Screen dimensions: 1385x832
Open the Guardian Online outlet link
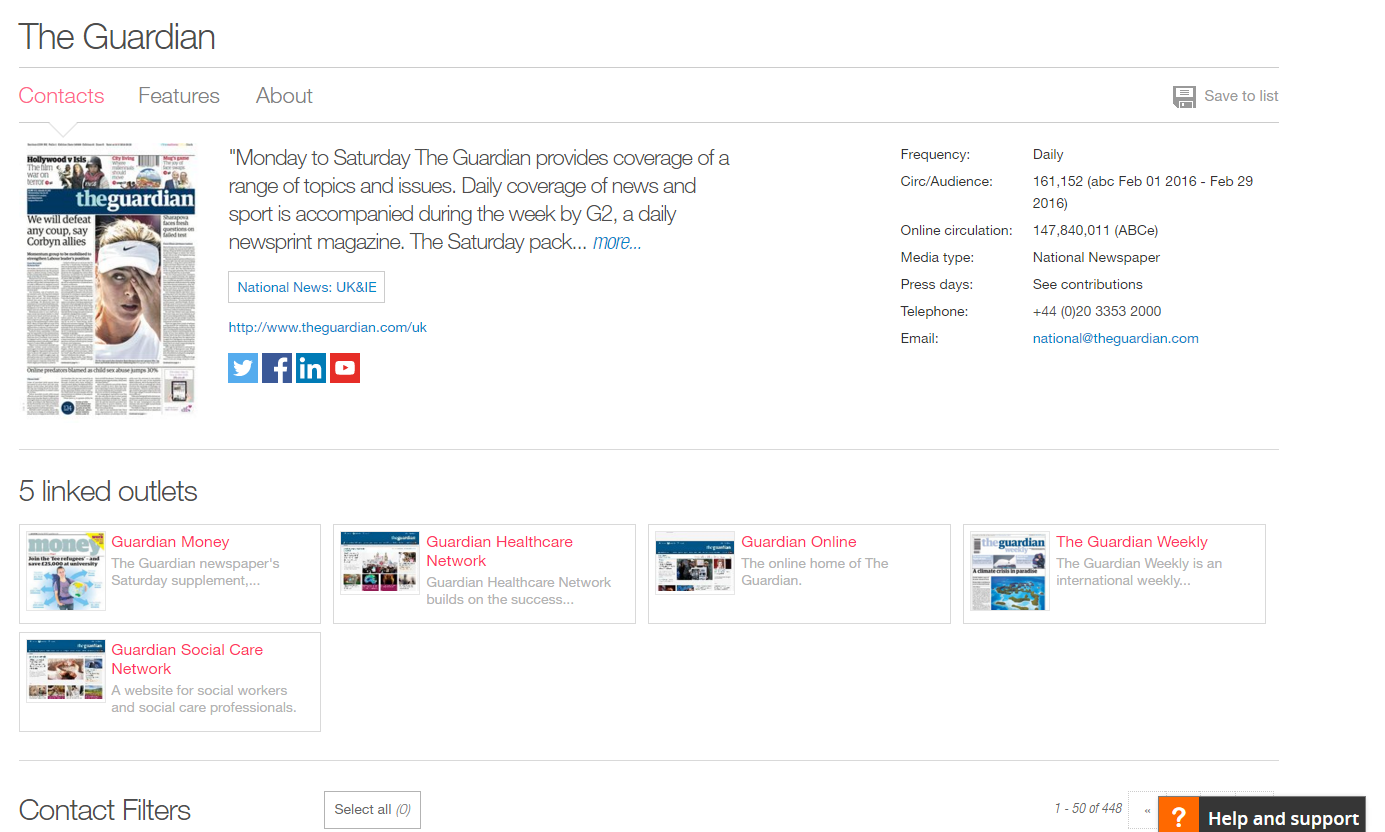(799, 542)
